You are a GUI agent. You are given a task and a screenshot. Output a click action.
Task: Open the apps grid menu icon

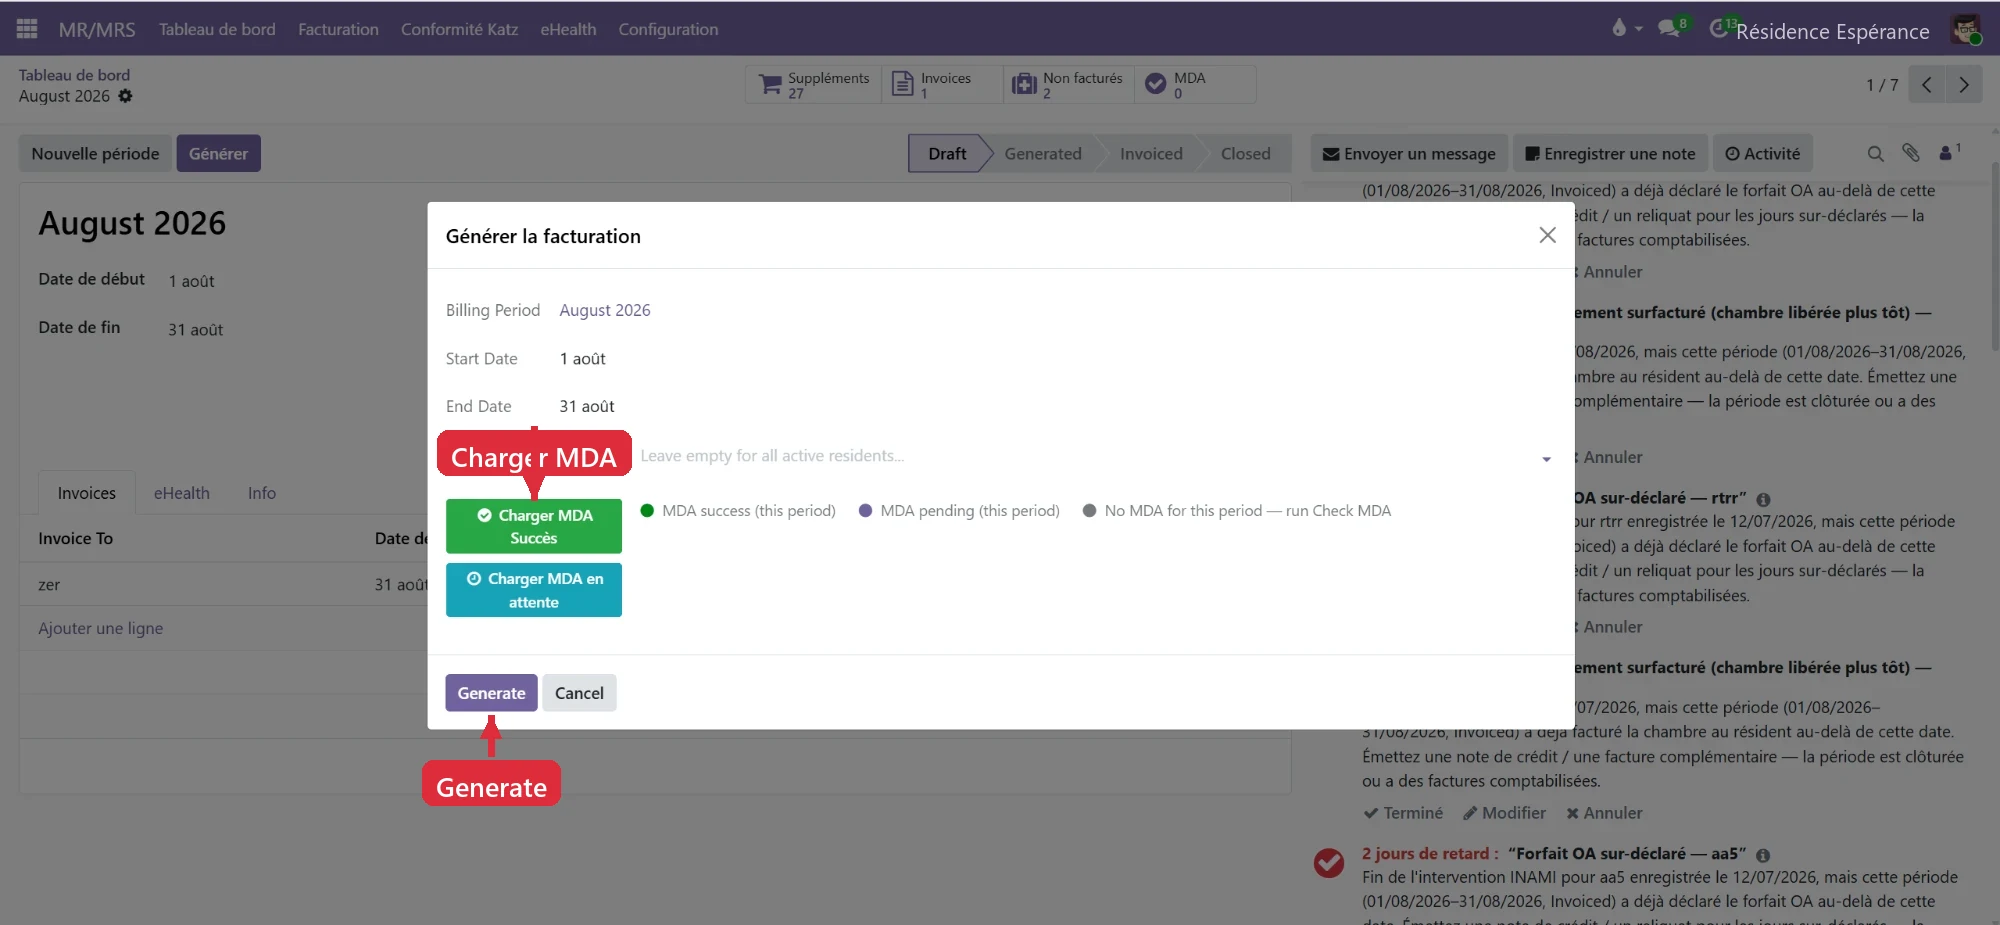click(27, 29)
